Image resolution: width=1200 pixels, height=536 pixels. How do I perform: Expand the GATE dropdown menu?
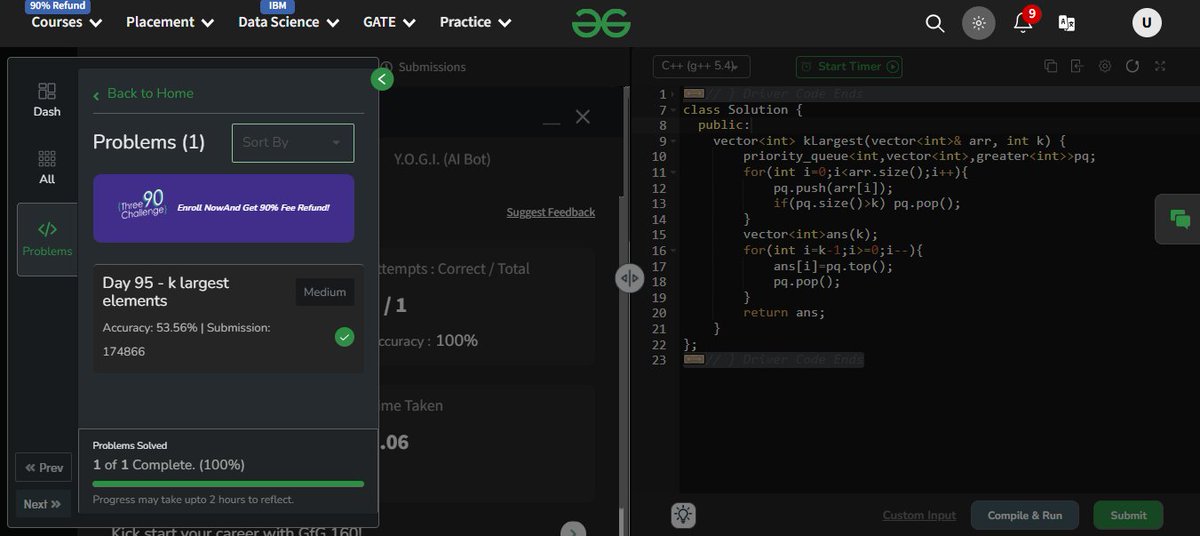point(389,22)
